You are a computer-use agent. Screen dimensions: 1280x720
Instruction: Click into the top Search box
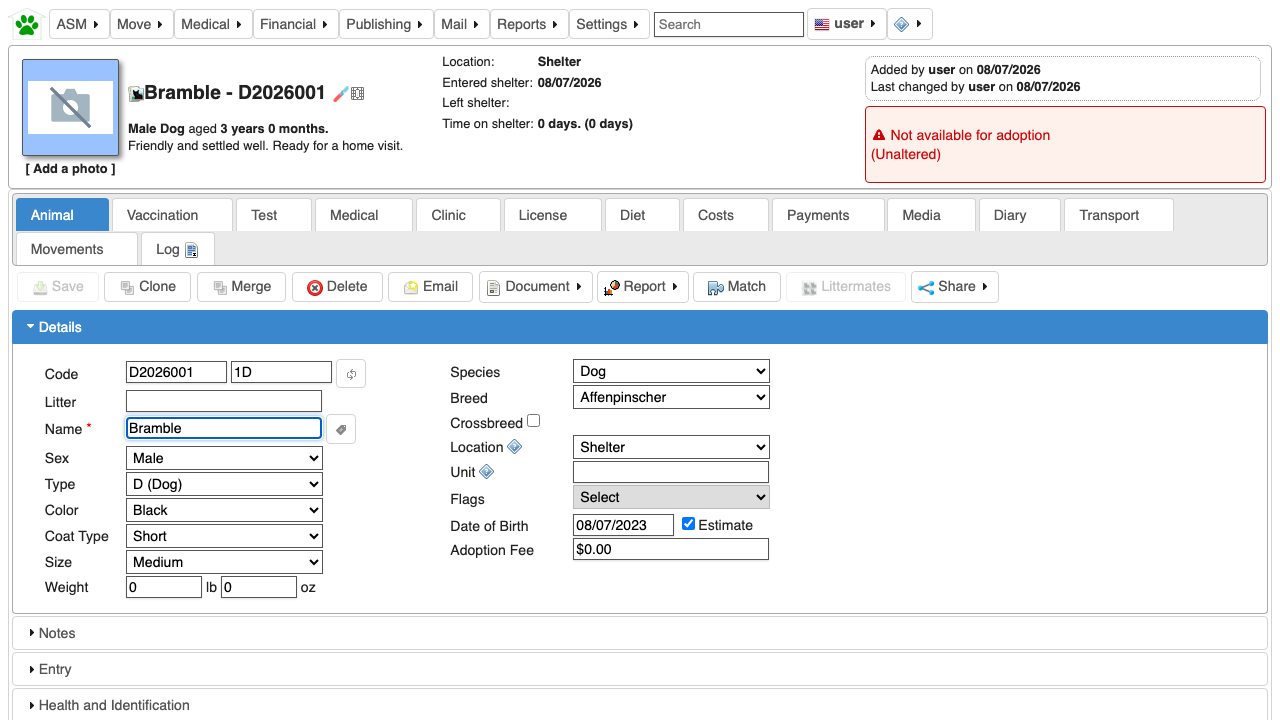729,24
